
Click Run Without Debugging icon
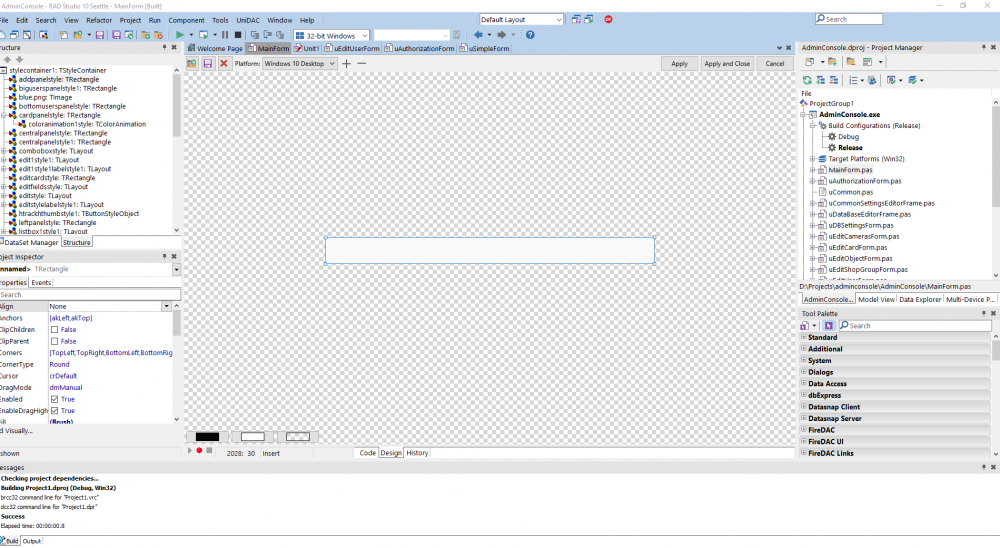click(x=203, y=35)
